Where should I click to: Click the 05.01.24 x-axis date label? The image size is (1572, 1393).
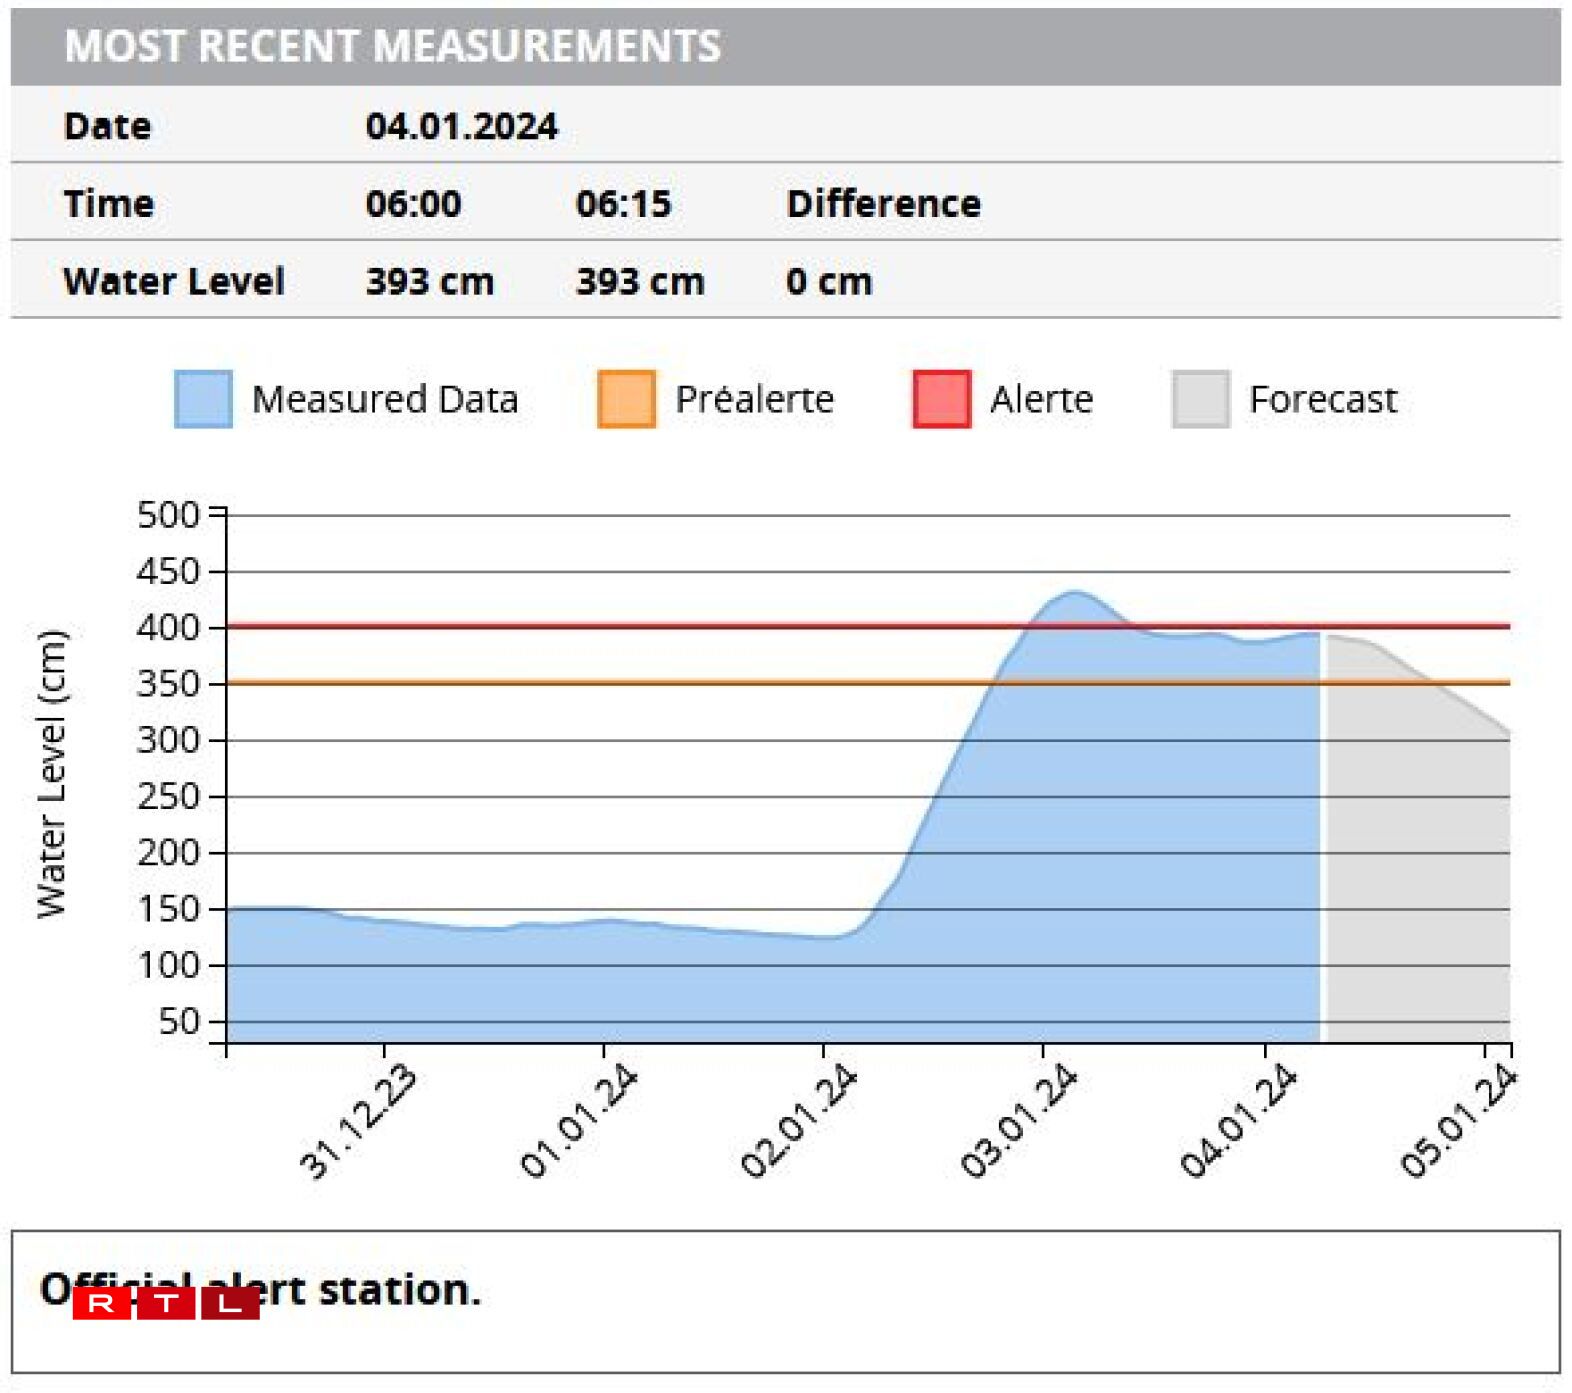(1458, 1121)
